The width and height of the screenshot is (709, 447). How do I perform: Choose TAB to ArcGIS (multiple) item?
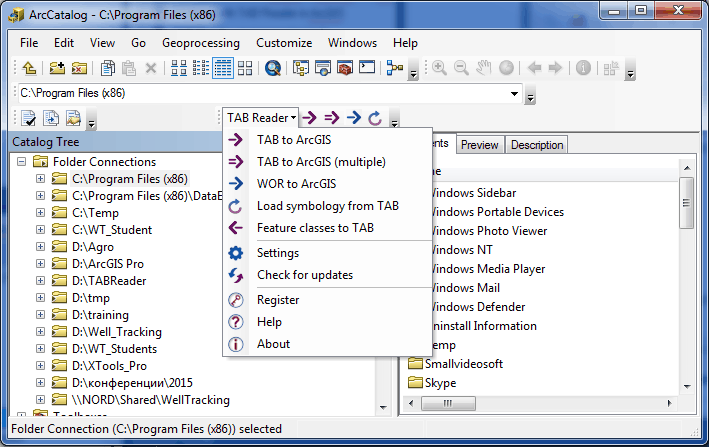pos(327,162)
